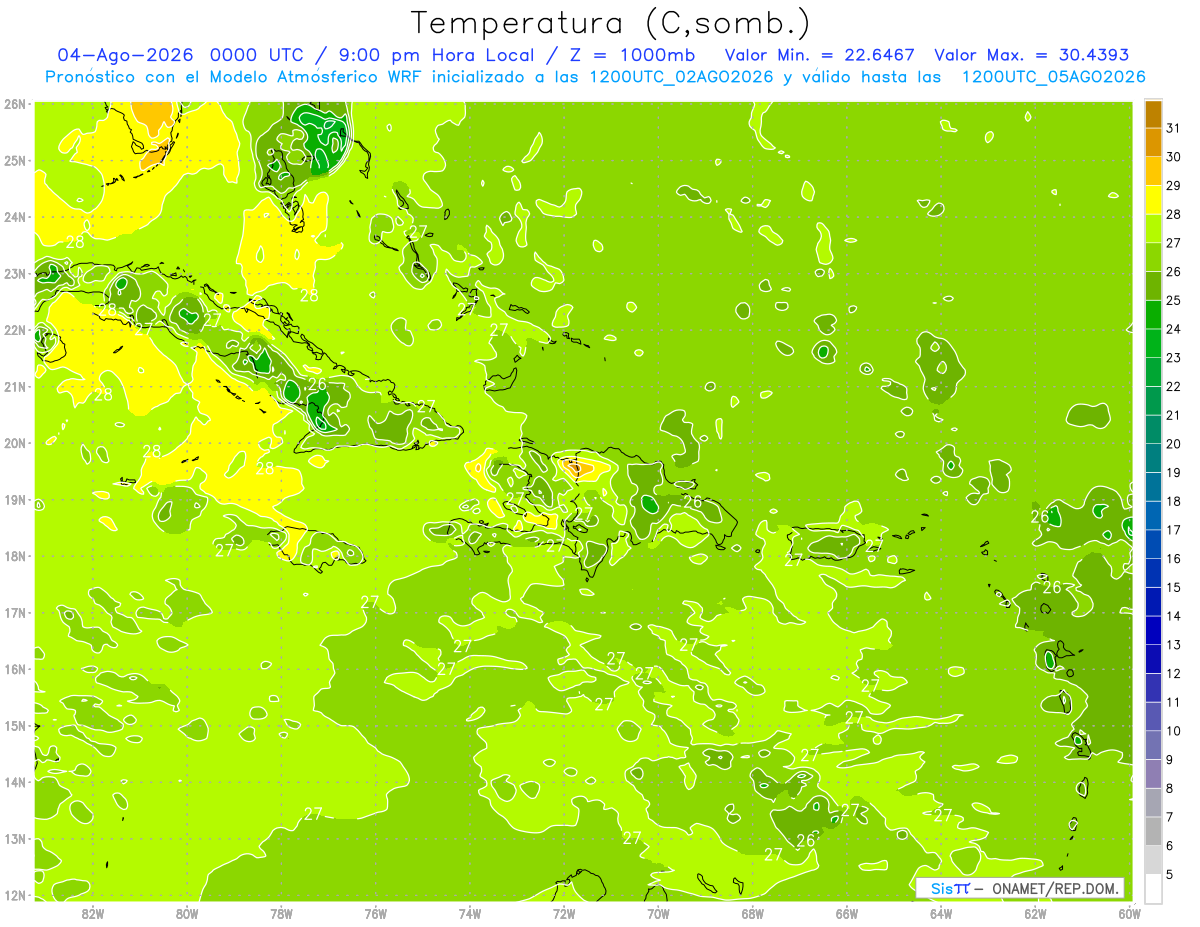
Task: Click the 66W longitude axis label
Action: (846, 913)
